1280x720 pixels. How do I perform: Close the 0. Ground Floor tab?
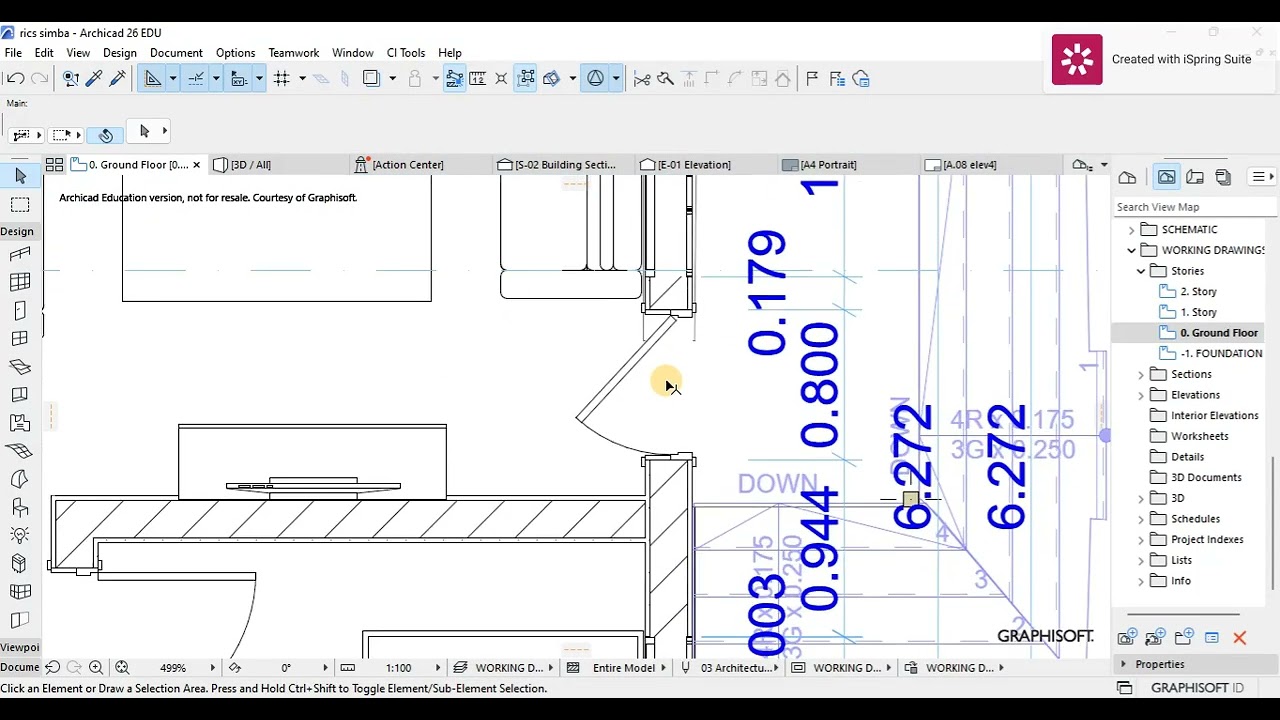coord(196,165)
